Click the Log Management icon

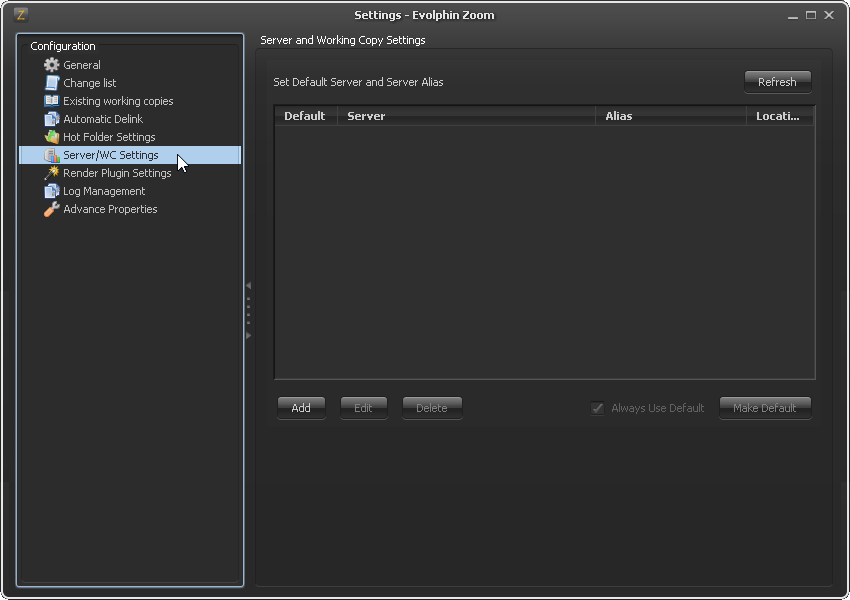[51, 191]
